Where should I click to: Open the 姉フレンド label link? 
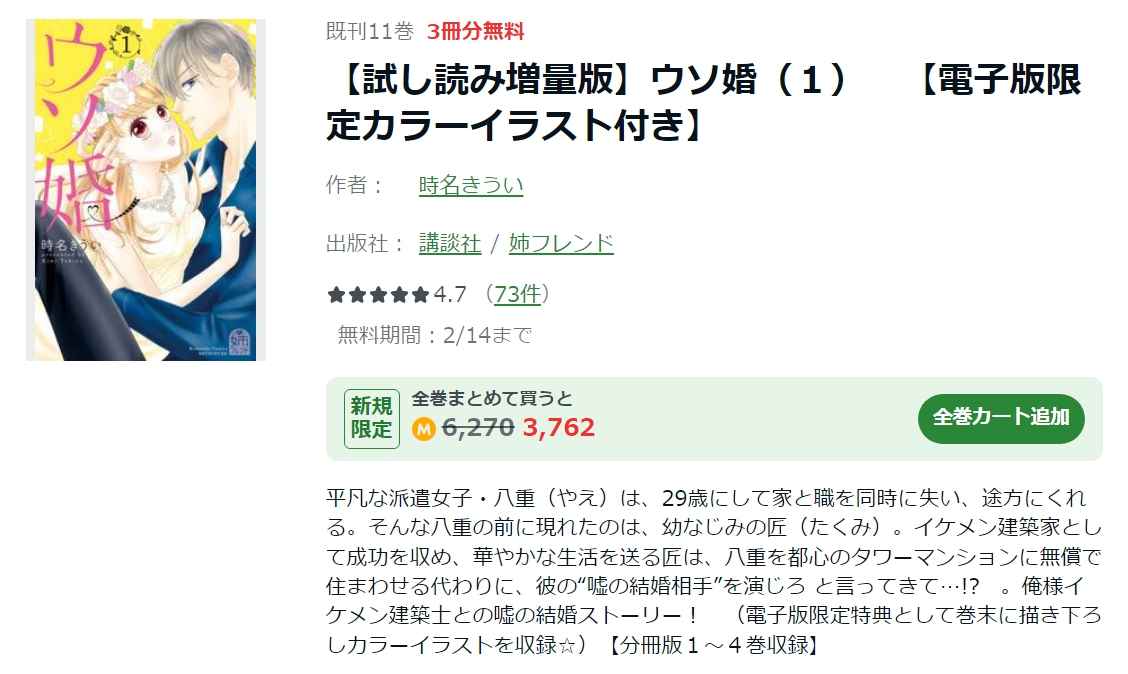(561, 243)
